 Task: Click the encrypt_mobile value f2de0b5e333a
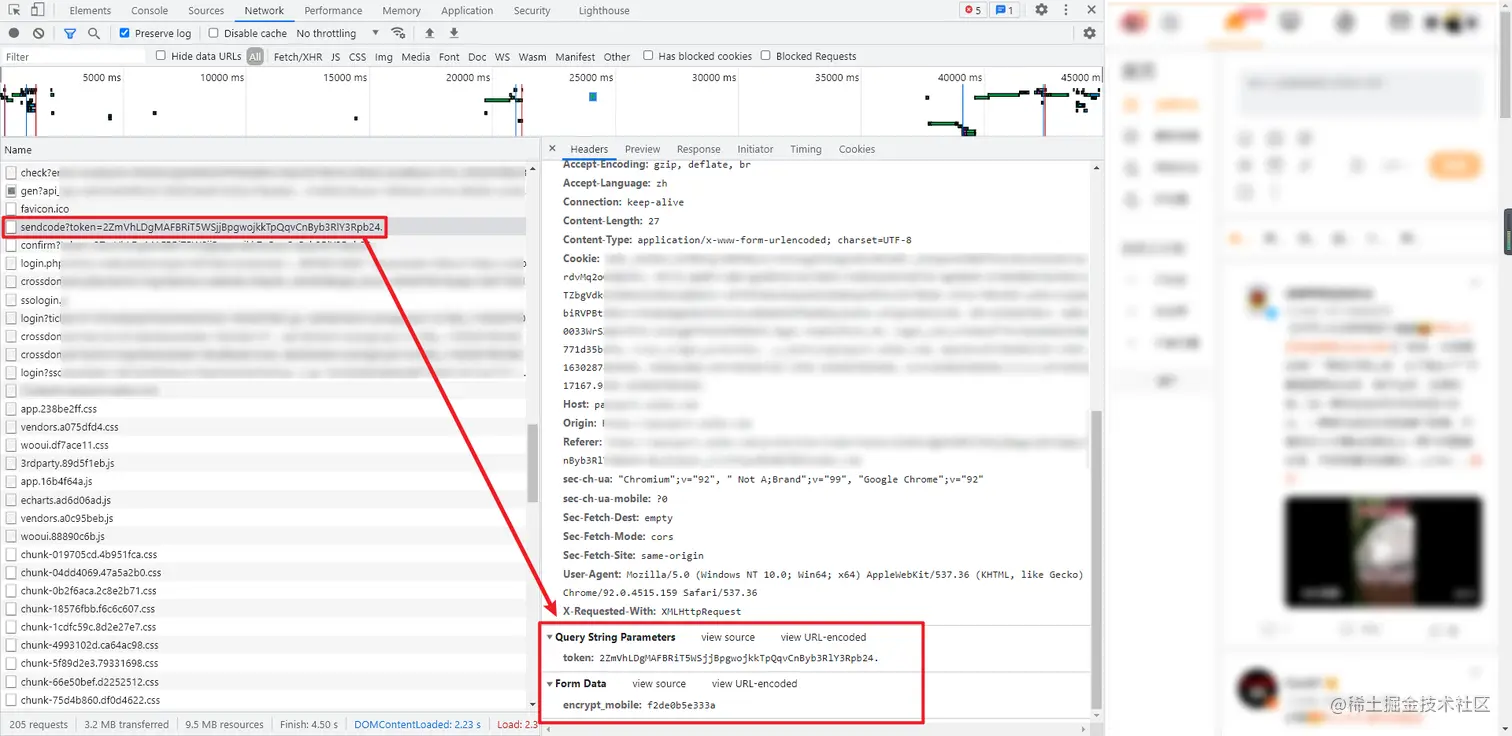(681, 705)
